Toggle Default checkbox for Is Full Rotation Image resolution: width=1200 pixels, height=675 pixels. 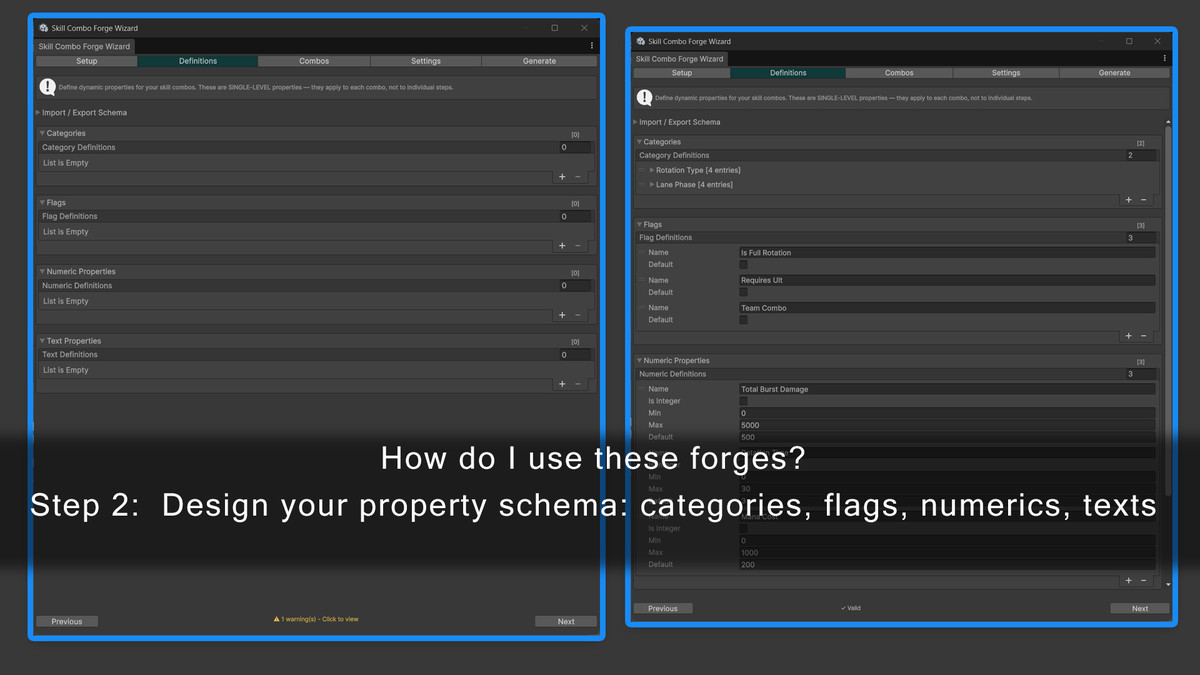[743, 265]
